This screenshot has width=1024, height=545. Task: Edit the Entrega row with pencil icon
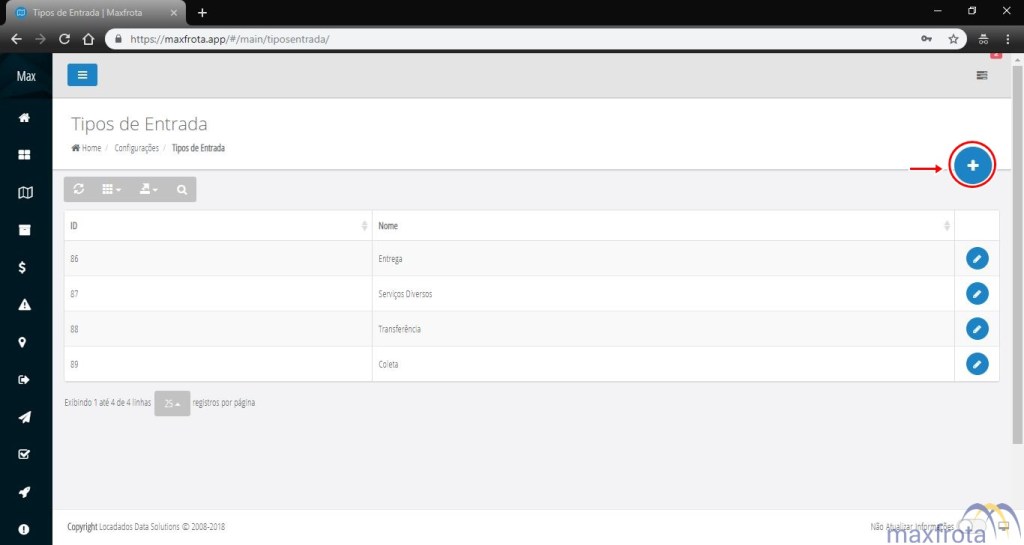click(977, 259)
